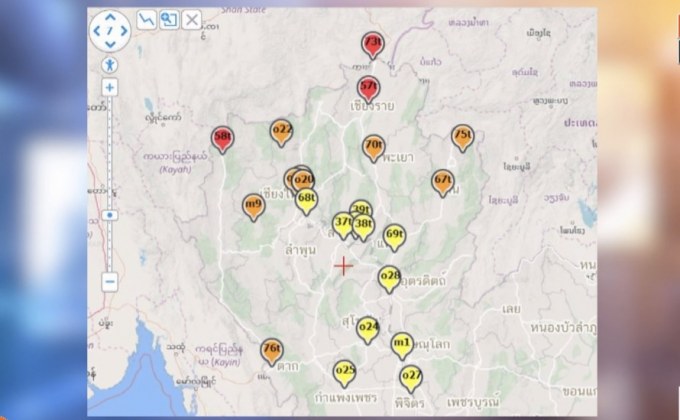
Task: Click the zoom slider handle
Action: click(109, 215)
